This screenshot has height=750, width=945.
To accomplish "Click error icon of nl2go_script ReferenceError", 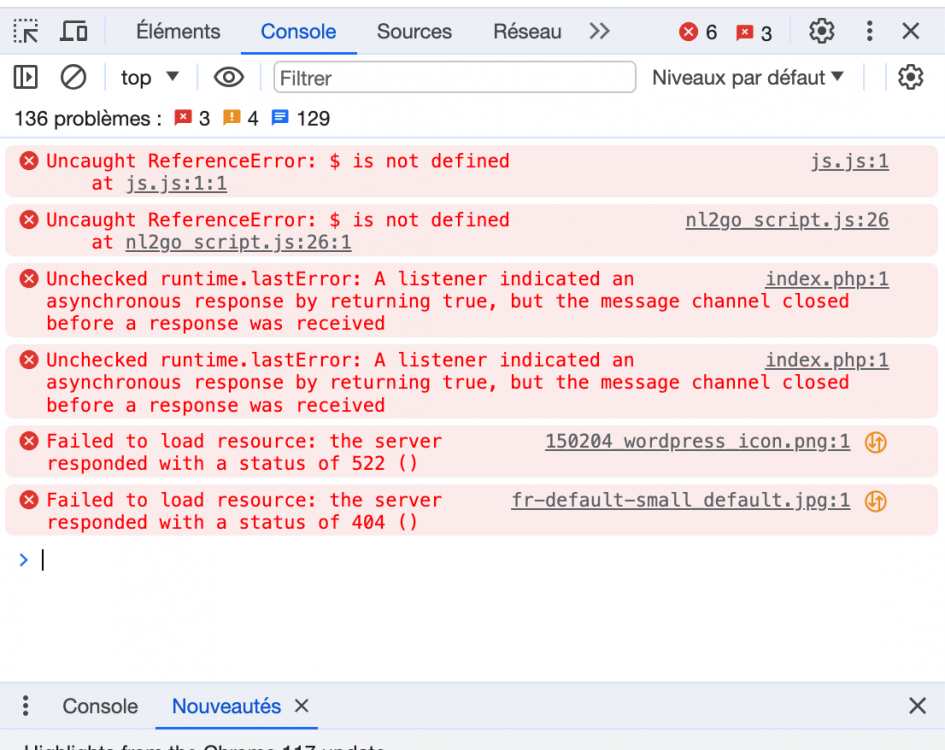I will (28, 219).
